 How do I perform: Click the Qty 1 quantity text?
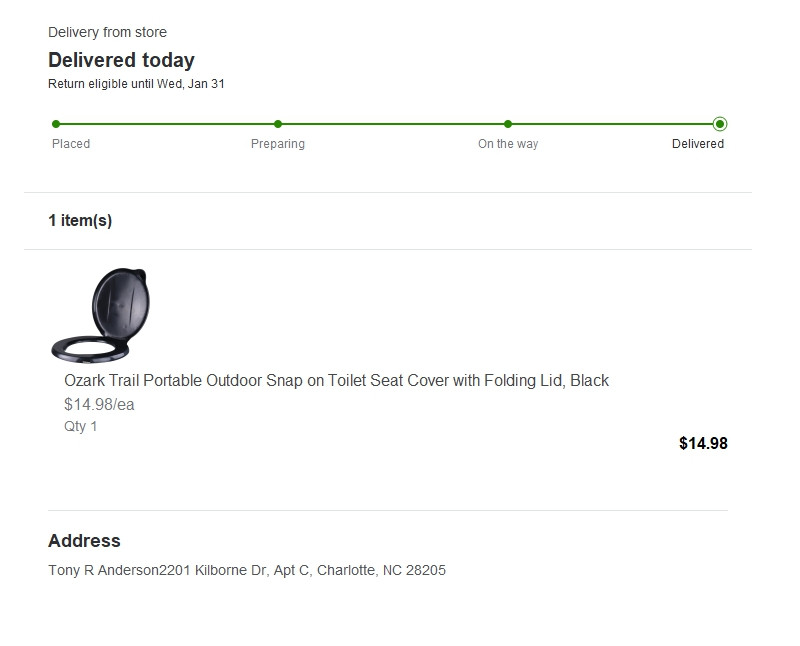(x=81, y=426)
